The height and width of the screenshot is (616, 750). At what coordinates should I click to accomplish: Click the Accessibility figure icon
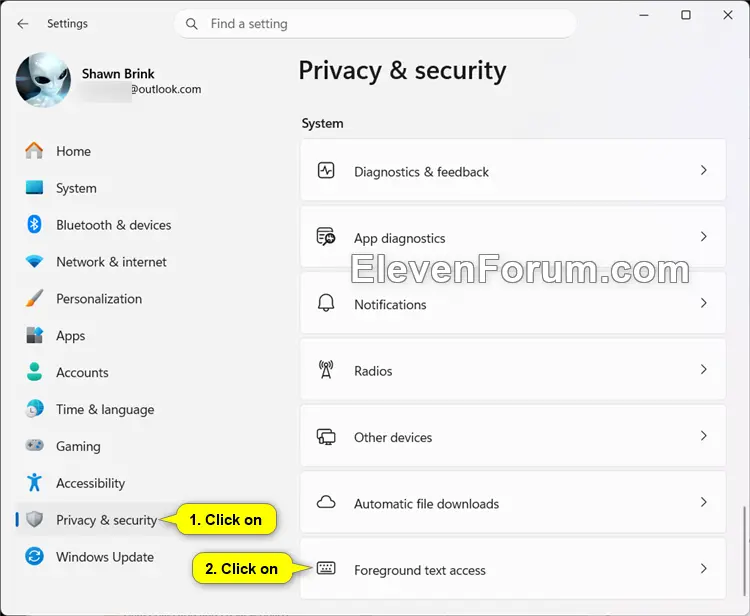(x=34, y=483)
